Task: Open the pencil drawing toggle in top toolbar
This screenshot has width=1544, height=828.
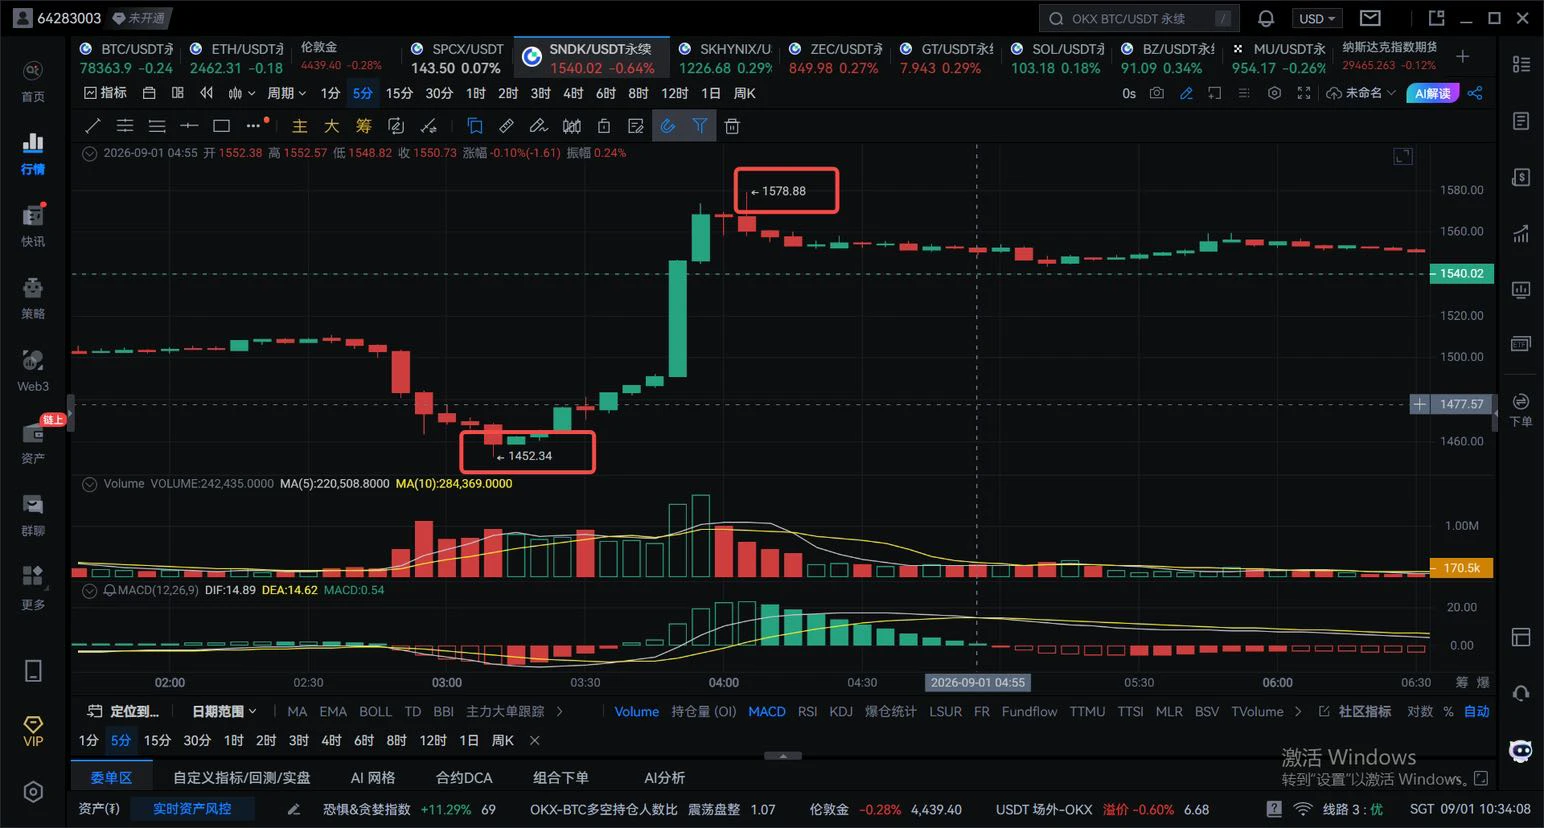Action: tap(1186, 93)
